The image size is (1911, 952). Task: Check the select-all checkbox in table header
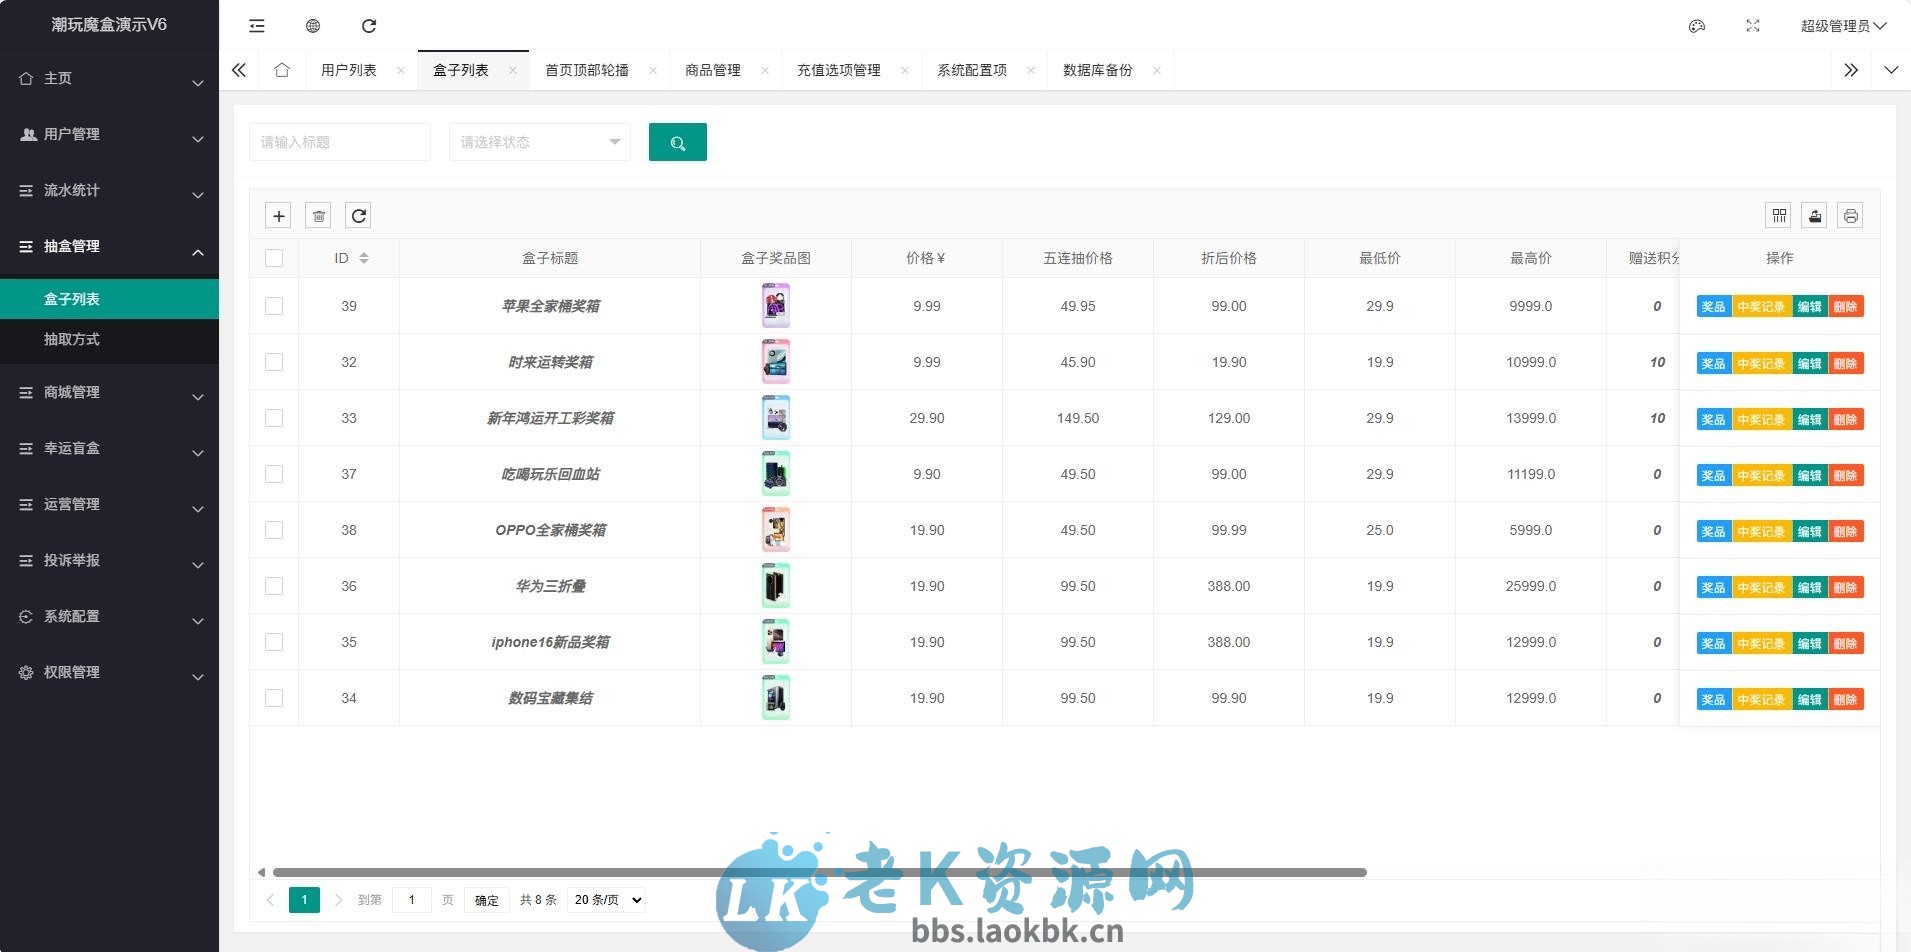[274, 258]
